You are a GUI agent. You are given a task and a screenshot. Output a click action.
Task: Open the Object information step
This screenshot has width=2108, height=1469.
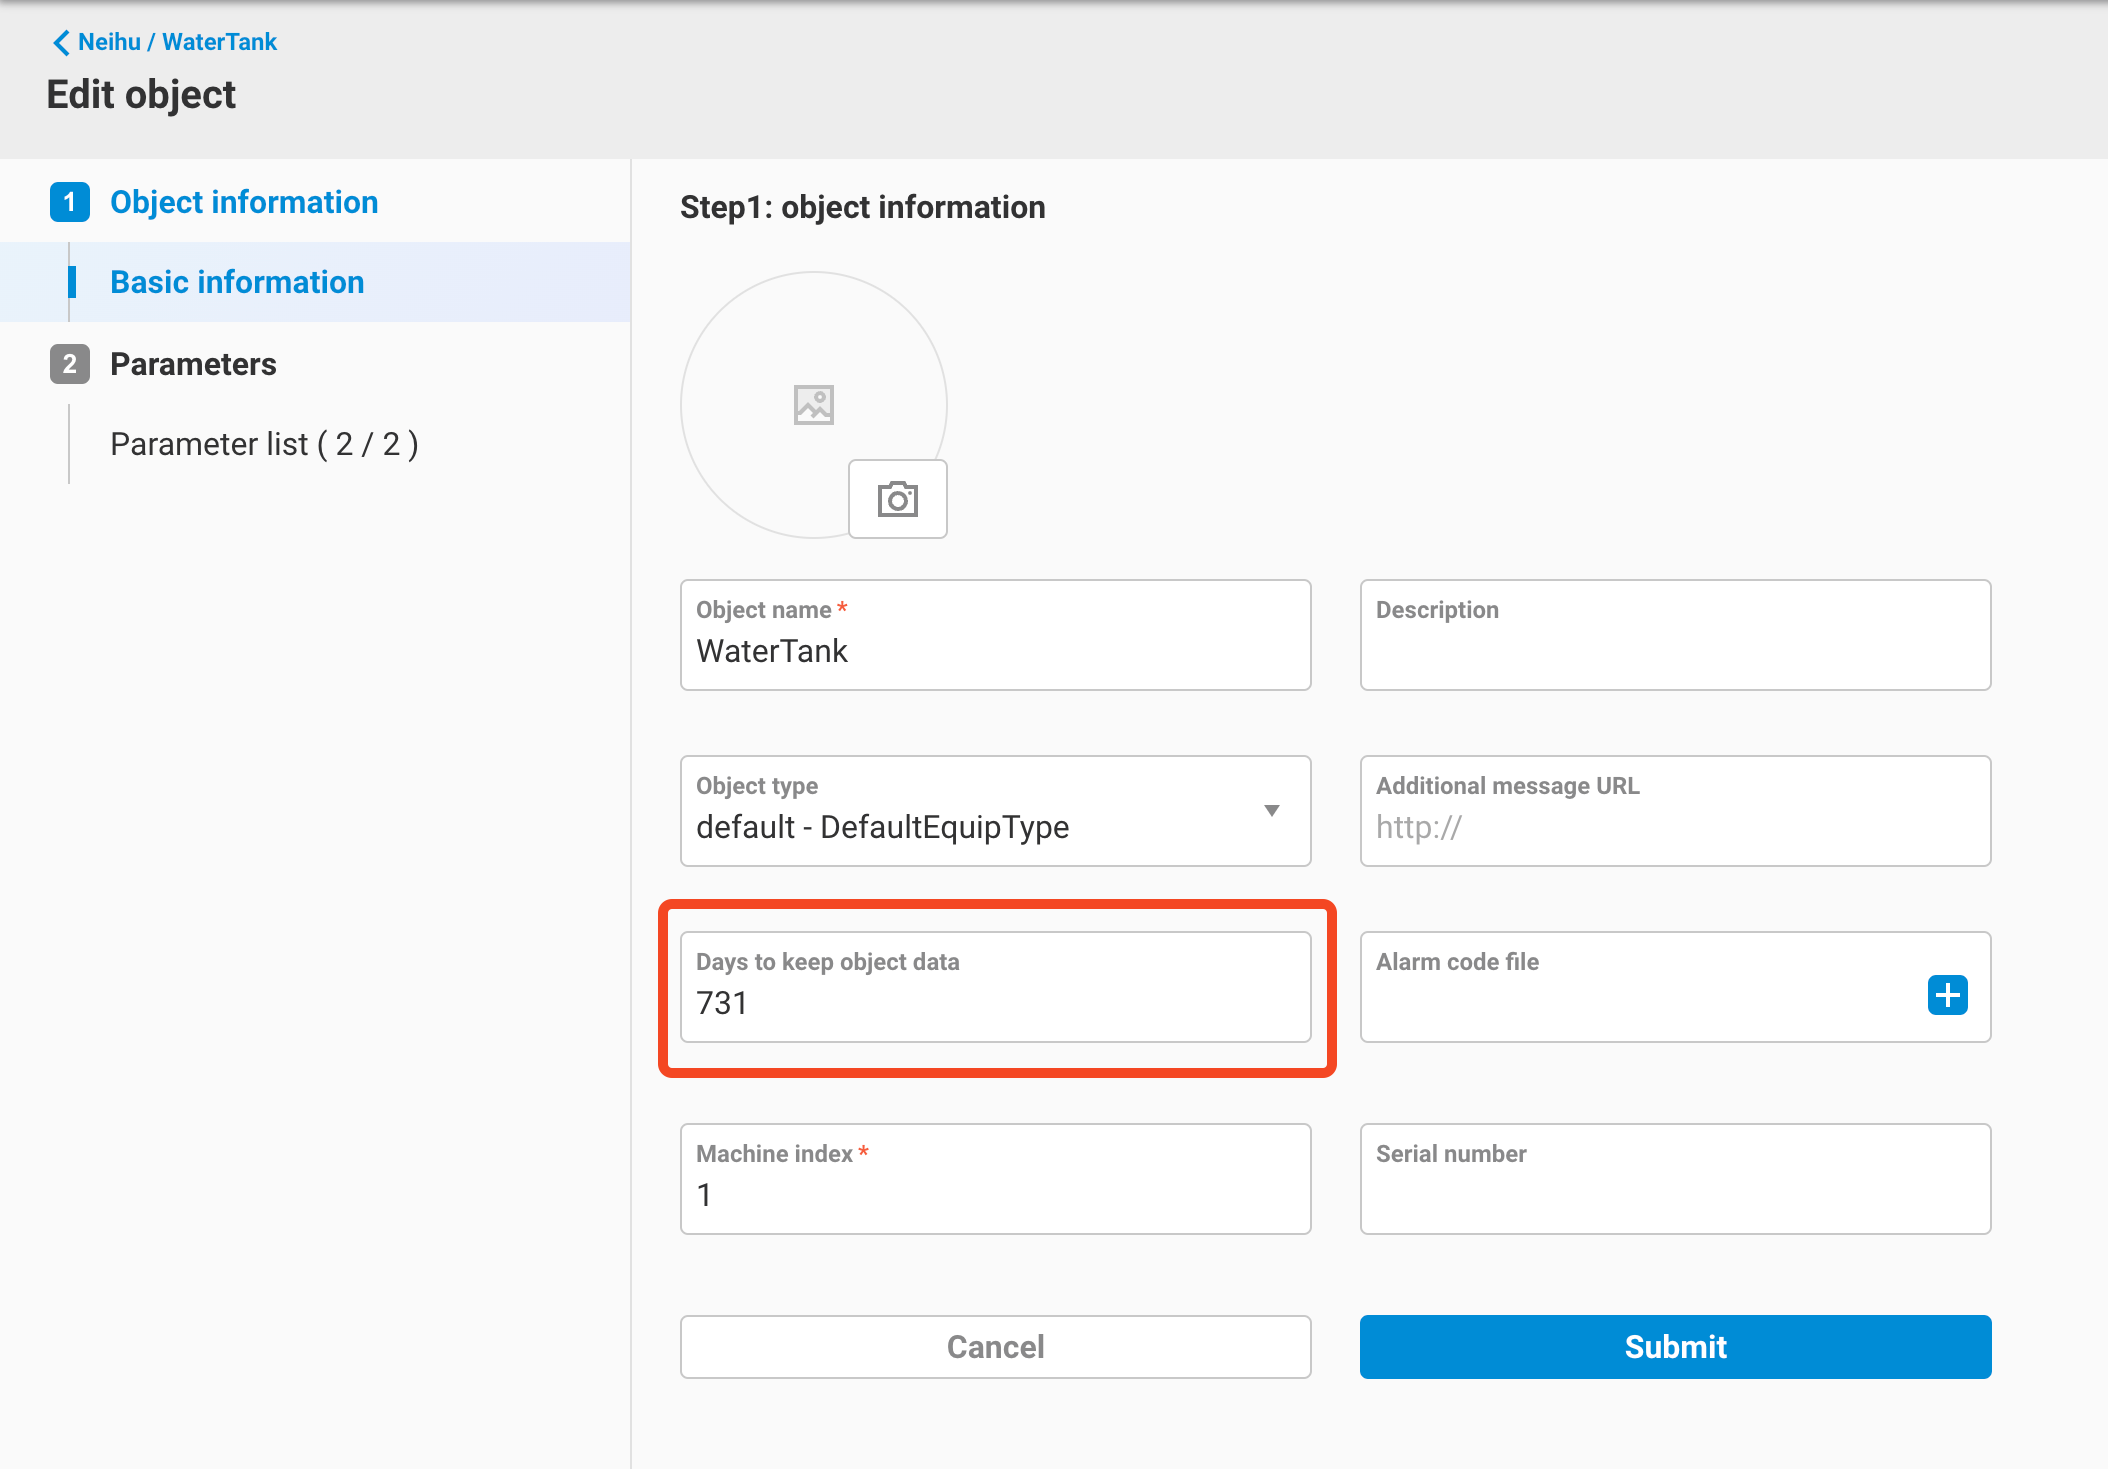(243, 202)
